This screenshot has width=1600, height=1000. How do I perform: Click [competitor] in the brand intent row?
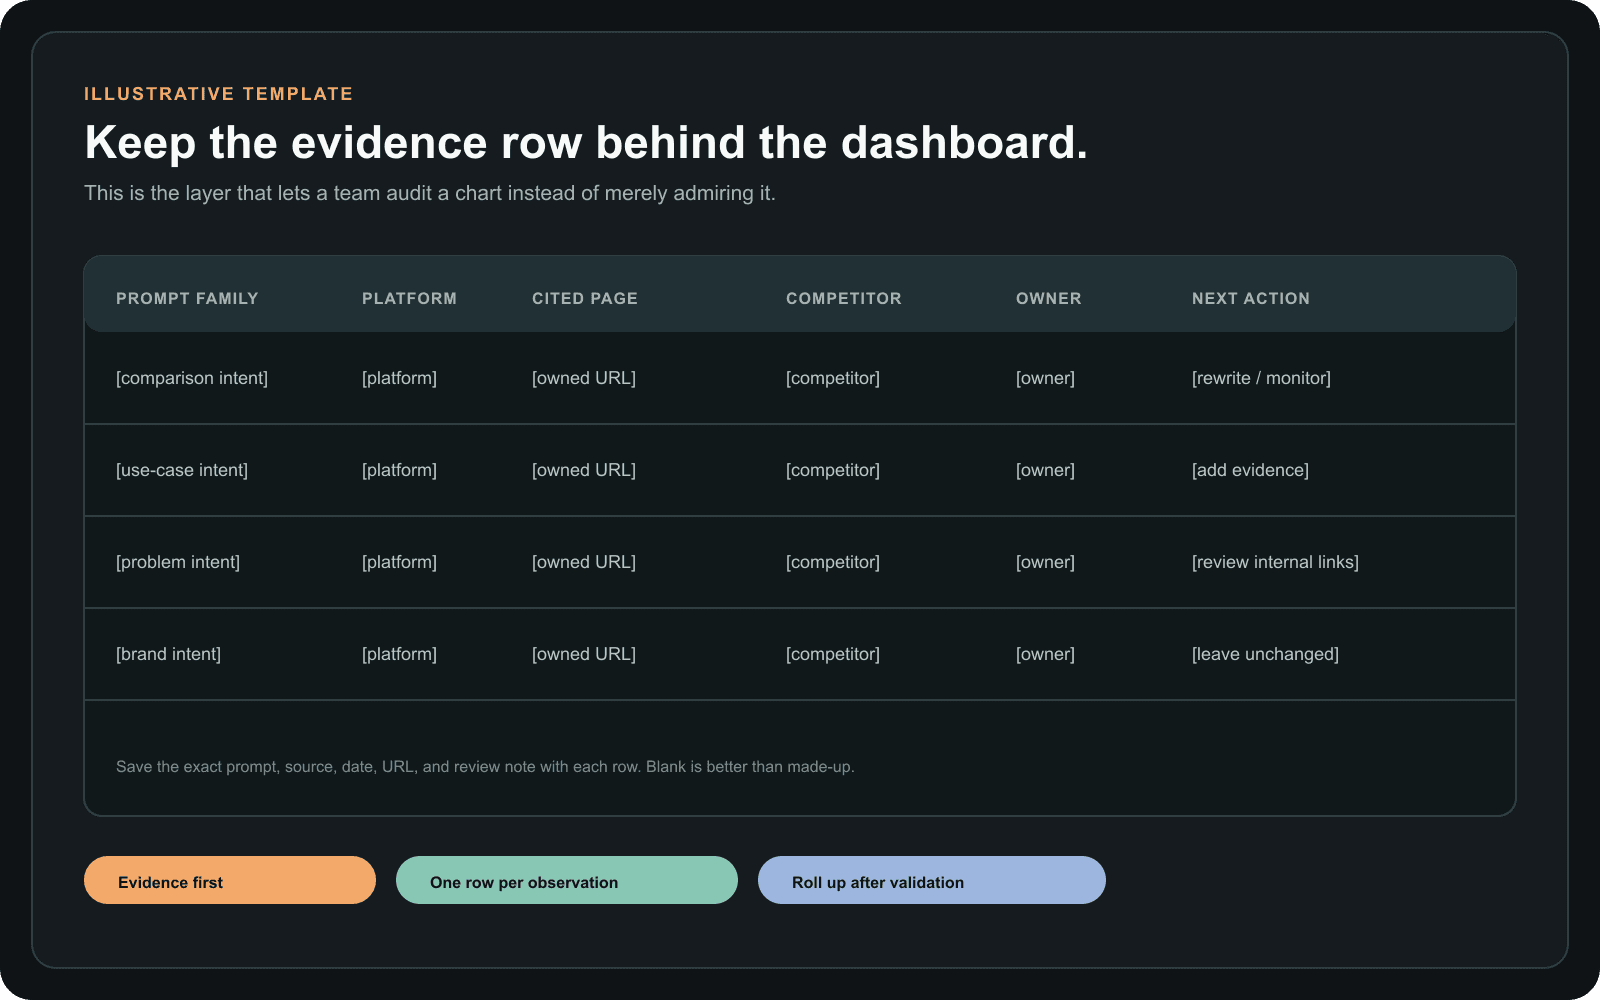(x=833, y=654)
